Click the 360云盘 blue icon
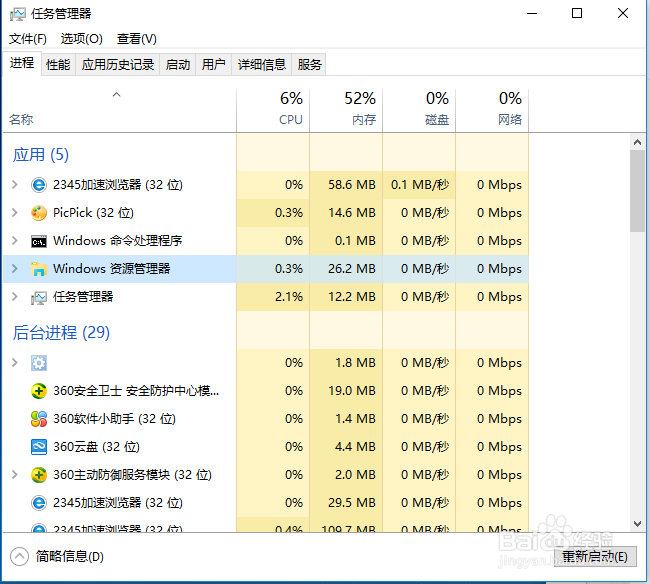The height and width of the screenshot is (584, 650). 39,447
